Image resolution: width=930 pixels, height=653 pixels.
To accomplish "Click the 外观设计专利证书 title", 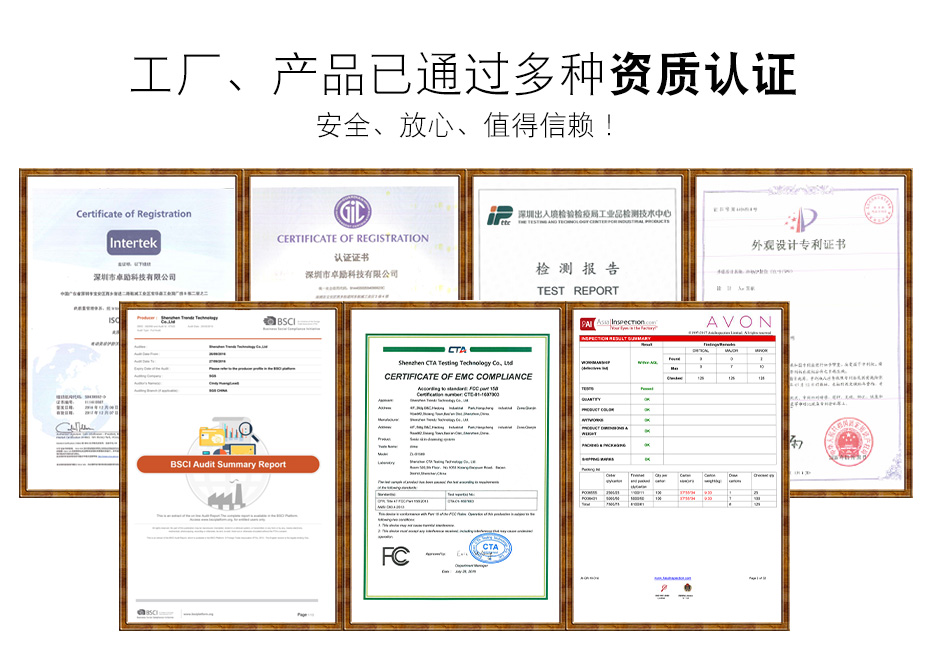I will pos(798,244).
